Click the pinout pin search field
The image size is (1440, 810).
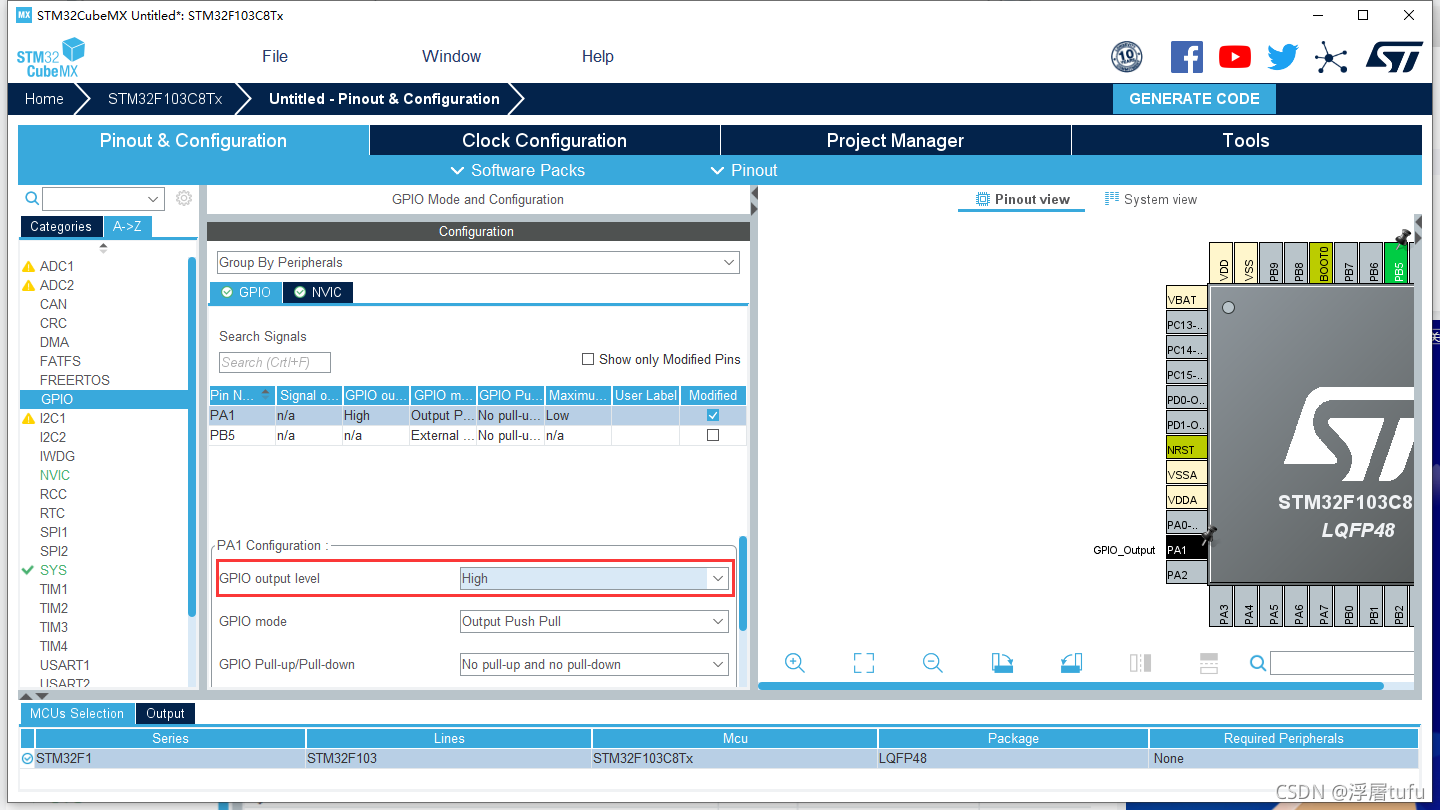[x=1342, y=662]
